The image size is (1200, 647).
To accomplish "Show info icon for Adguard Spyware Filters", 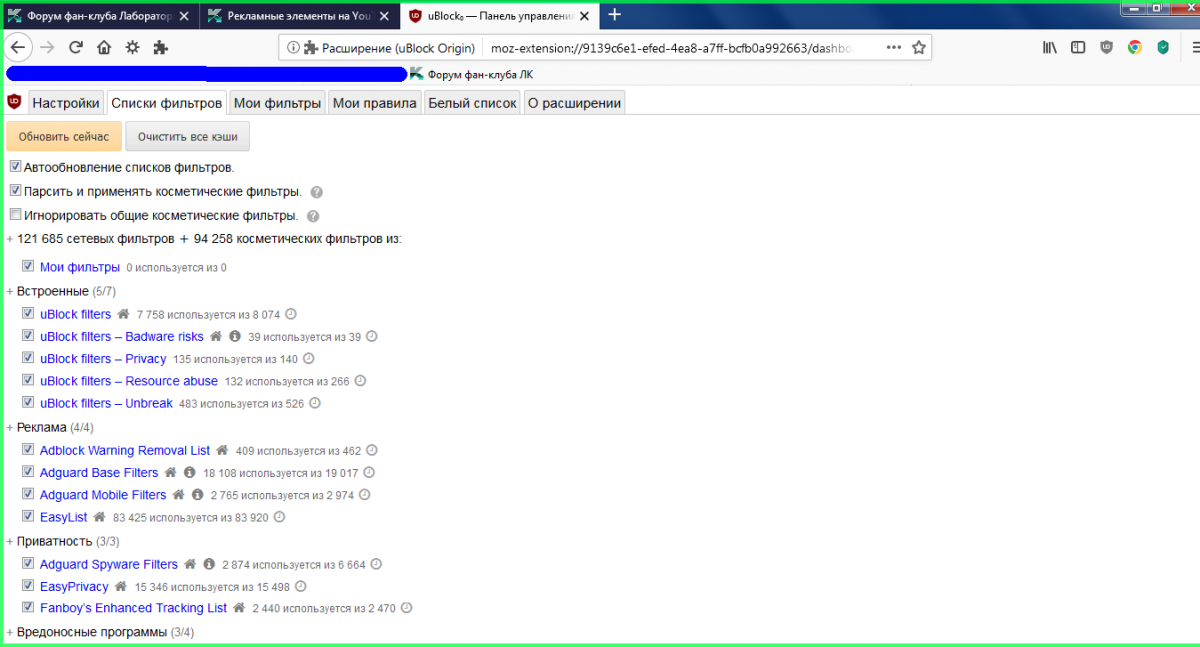I will click(x=209, y=564).
